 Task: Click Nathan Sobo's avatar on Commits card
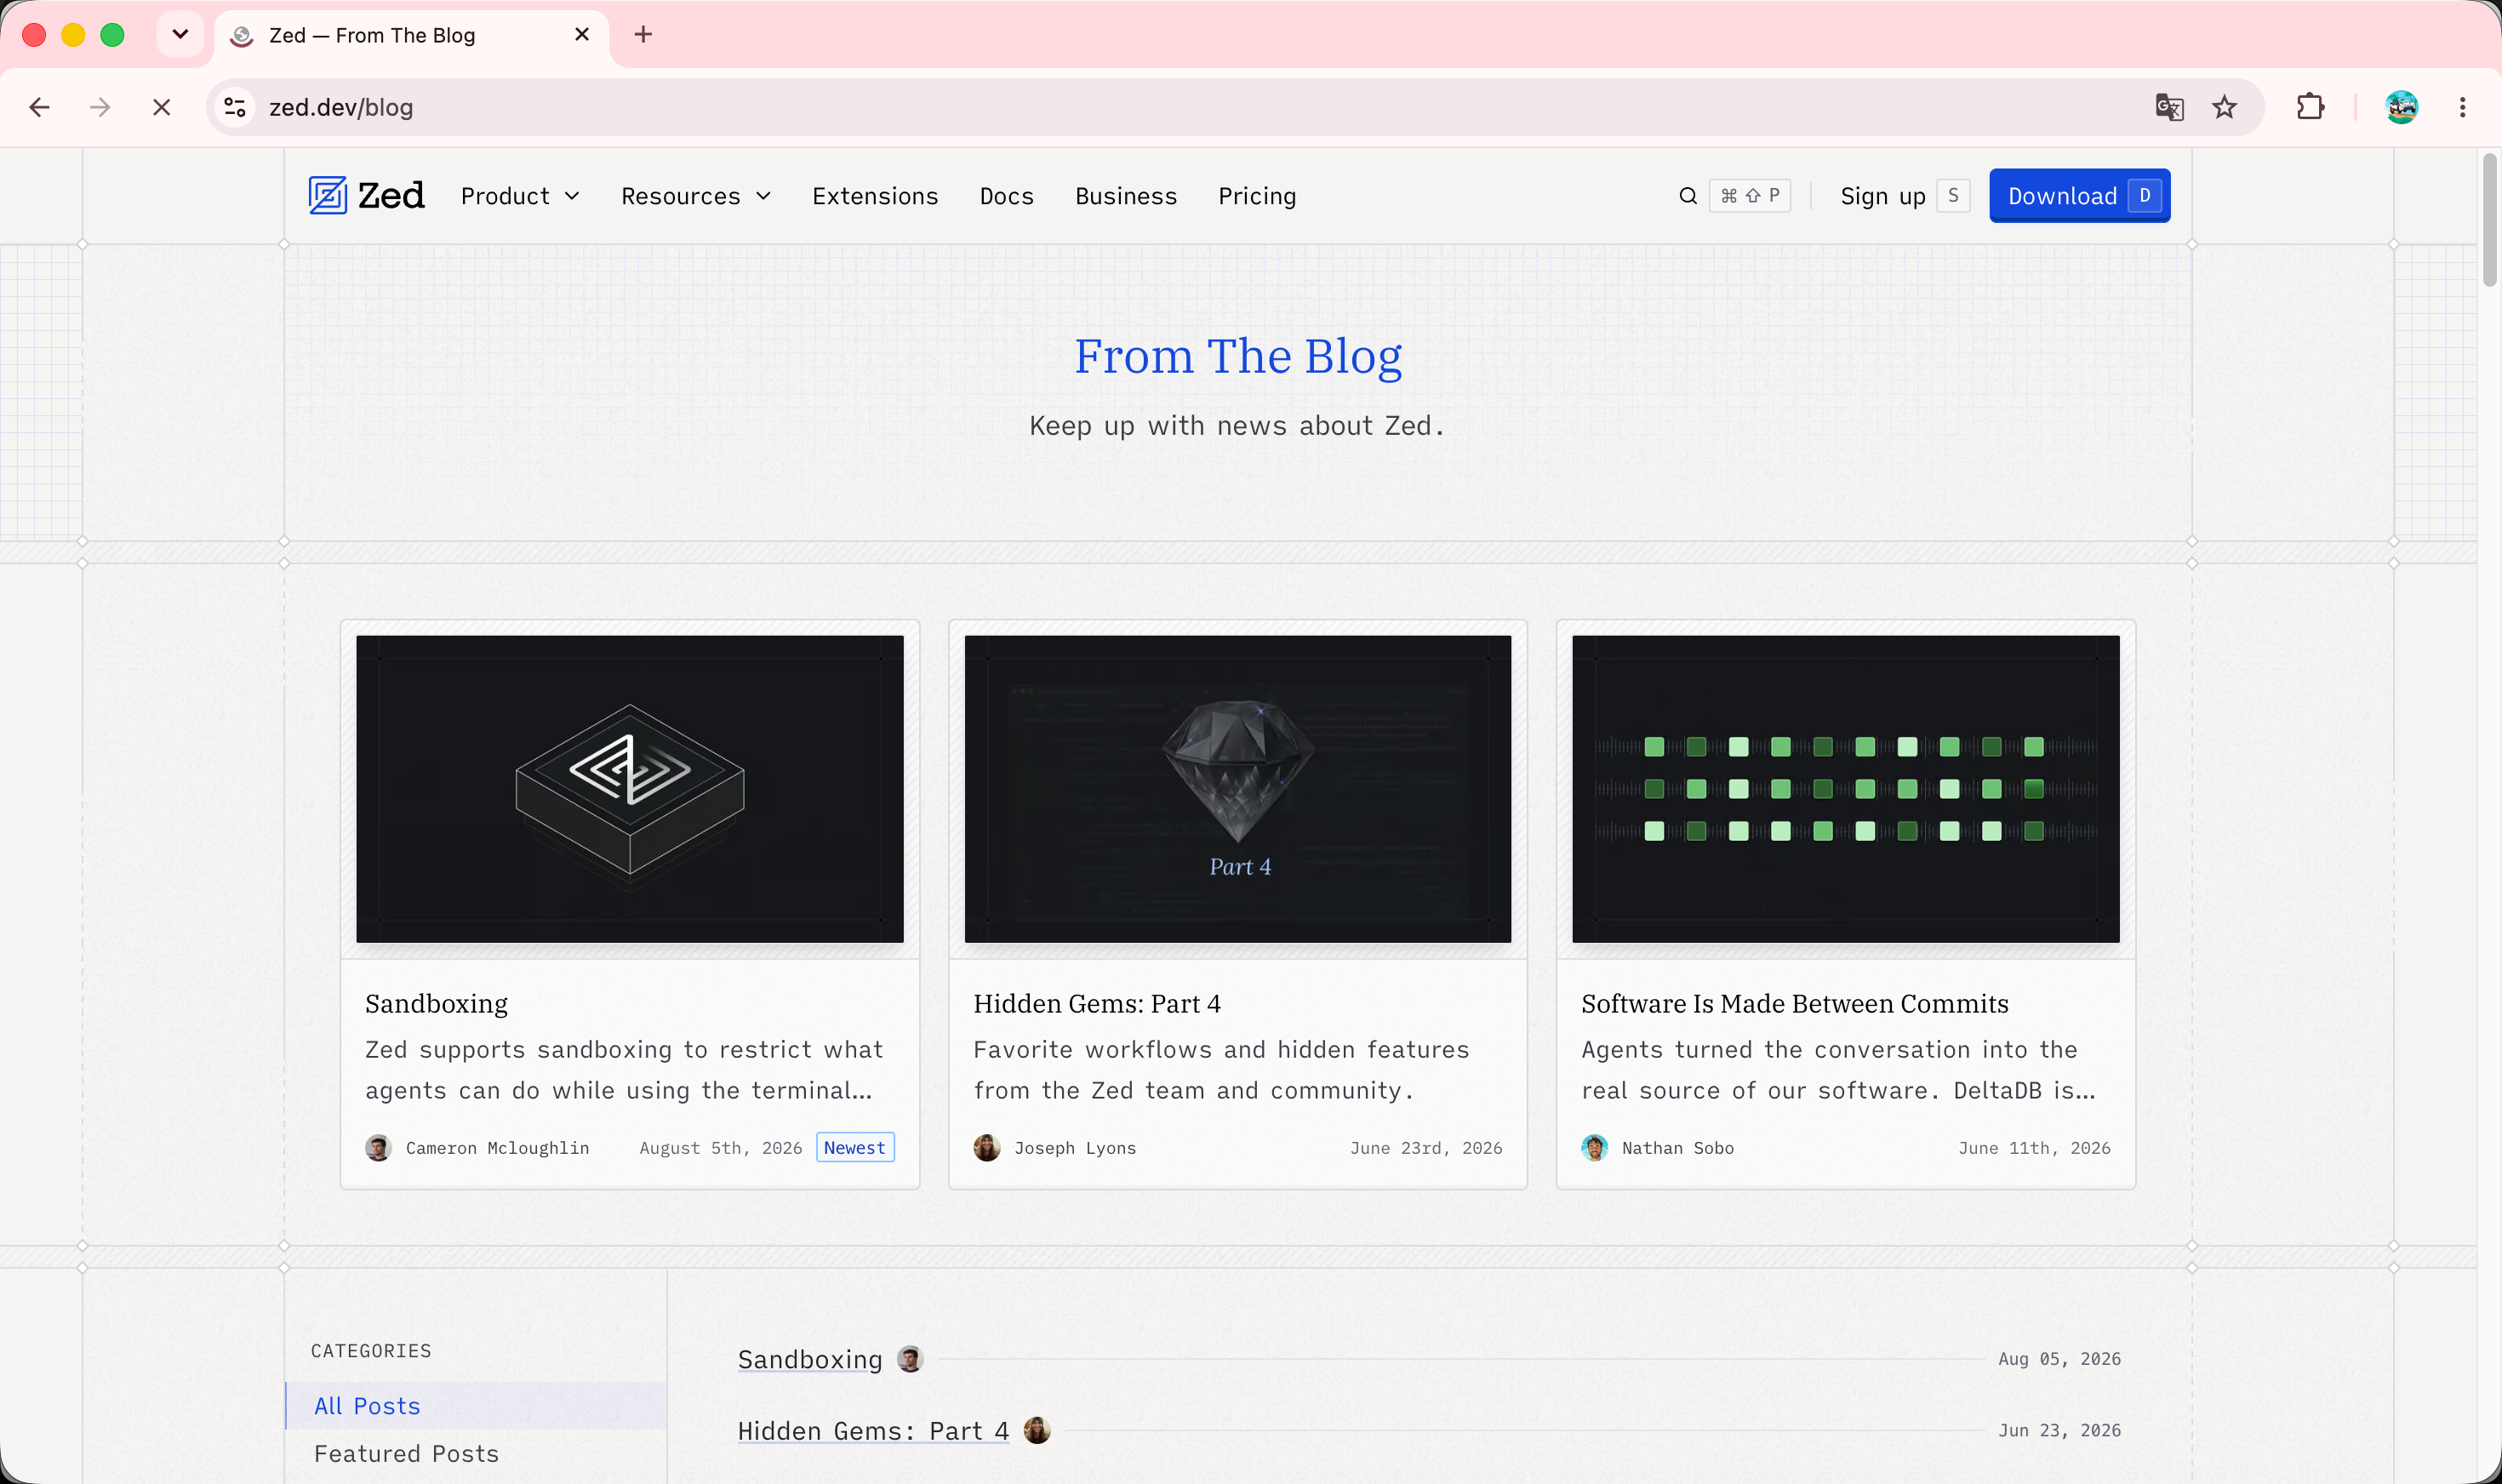(x=1595, y=1148)
